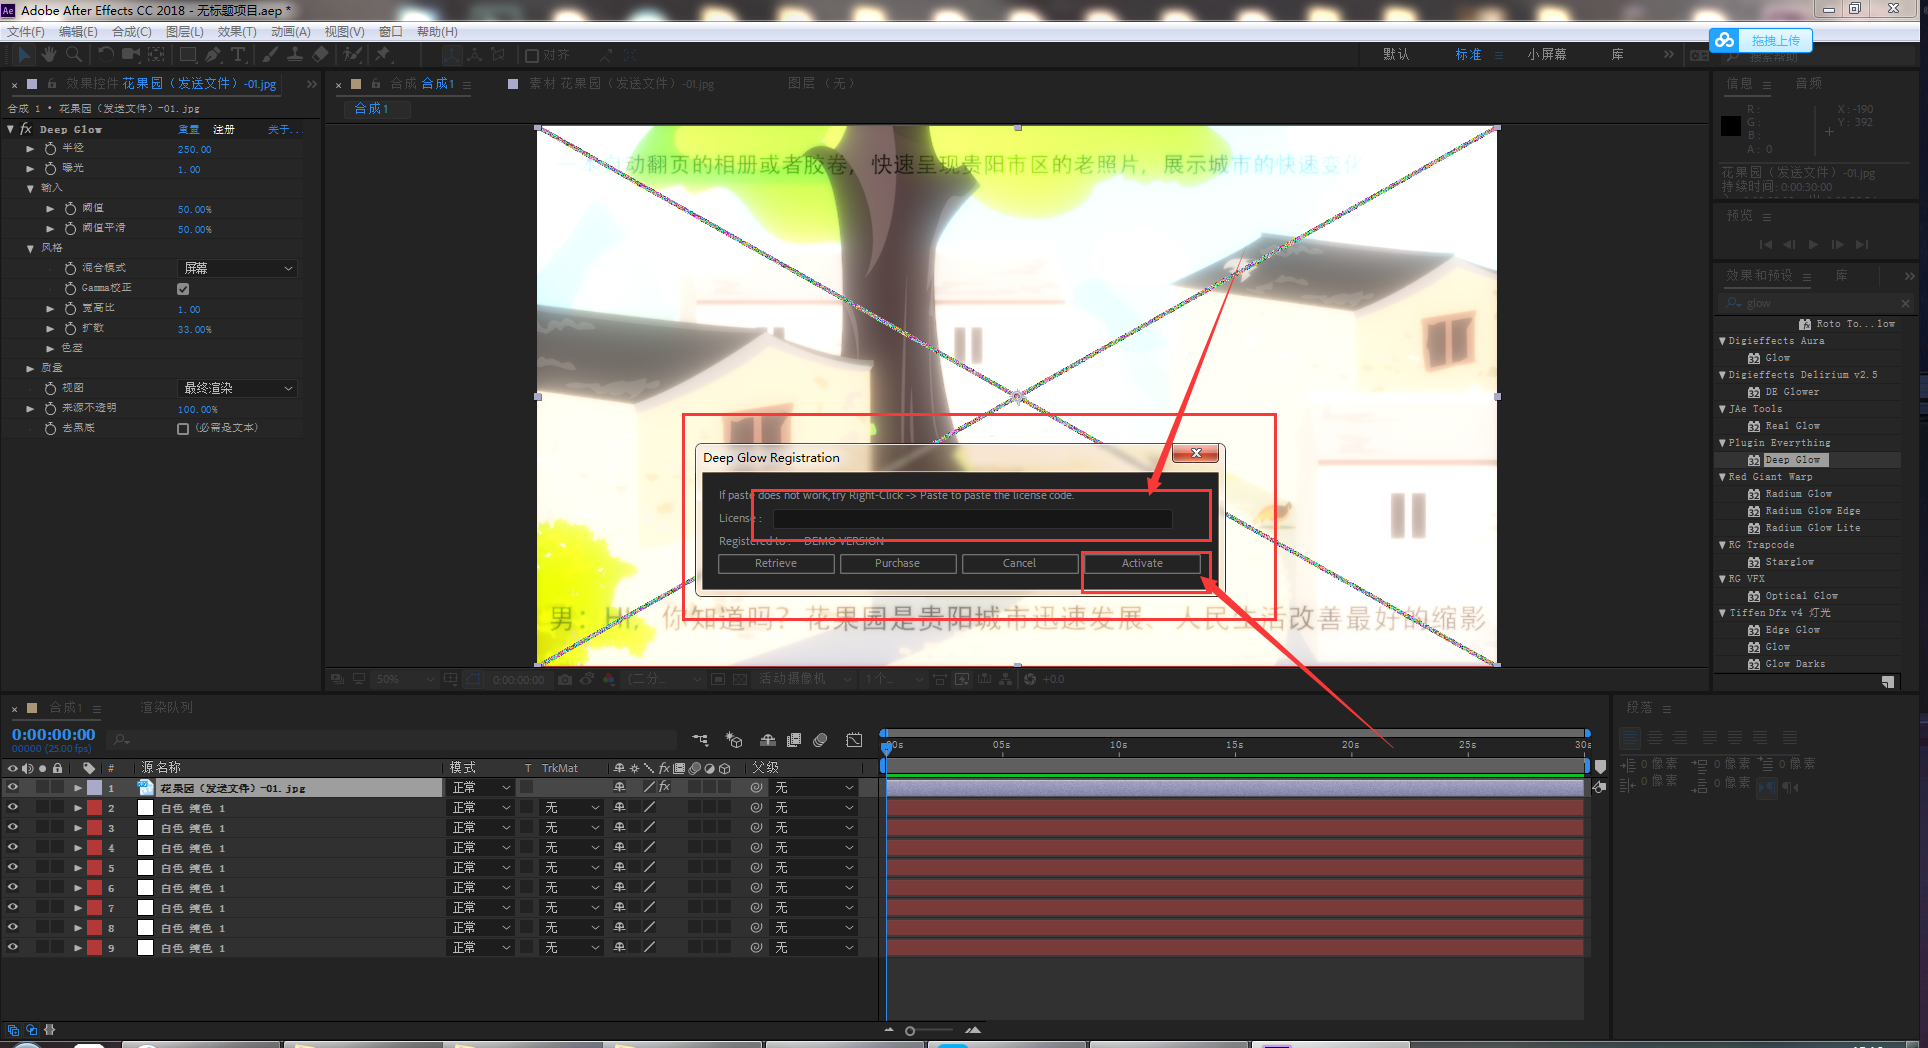This screenshot has height=1048, width=1928.
Task: Expand layer 2 properties with its triangle
Action: 77,808
